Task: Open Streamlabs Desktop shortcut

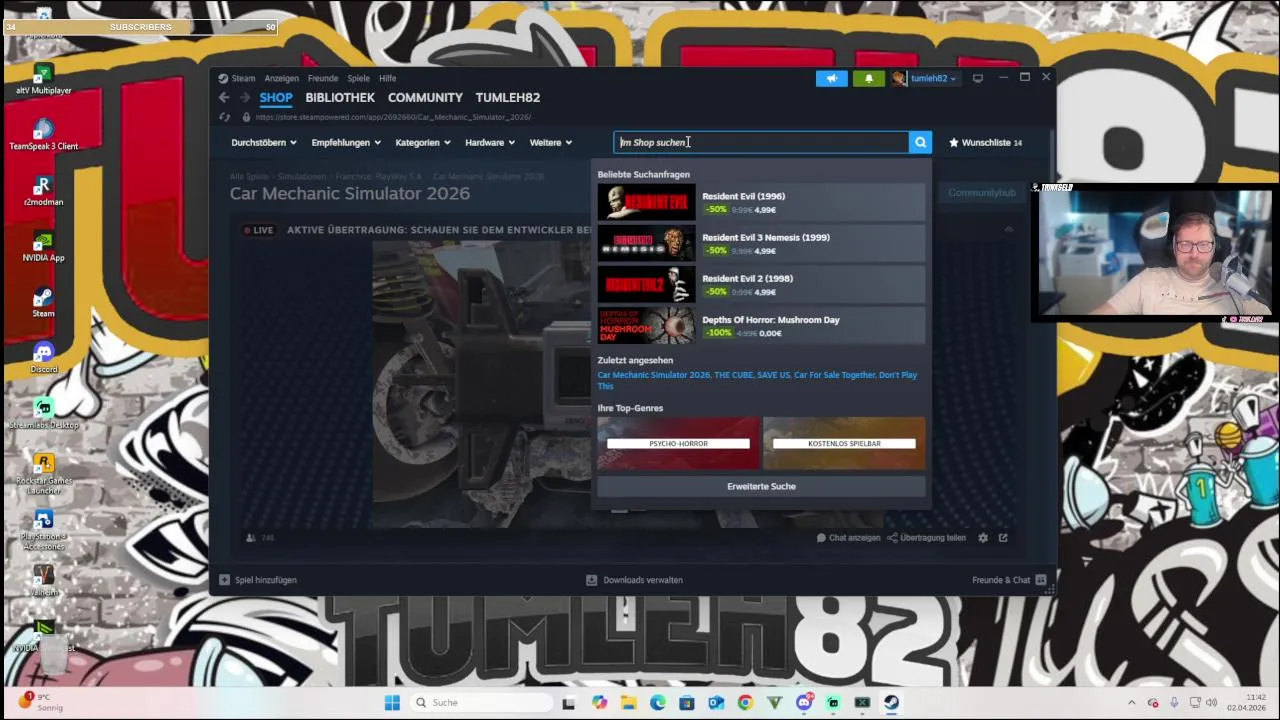Action: click(43, 415)
